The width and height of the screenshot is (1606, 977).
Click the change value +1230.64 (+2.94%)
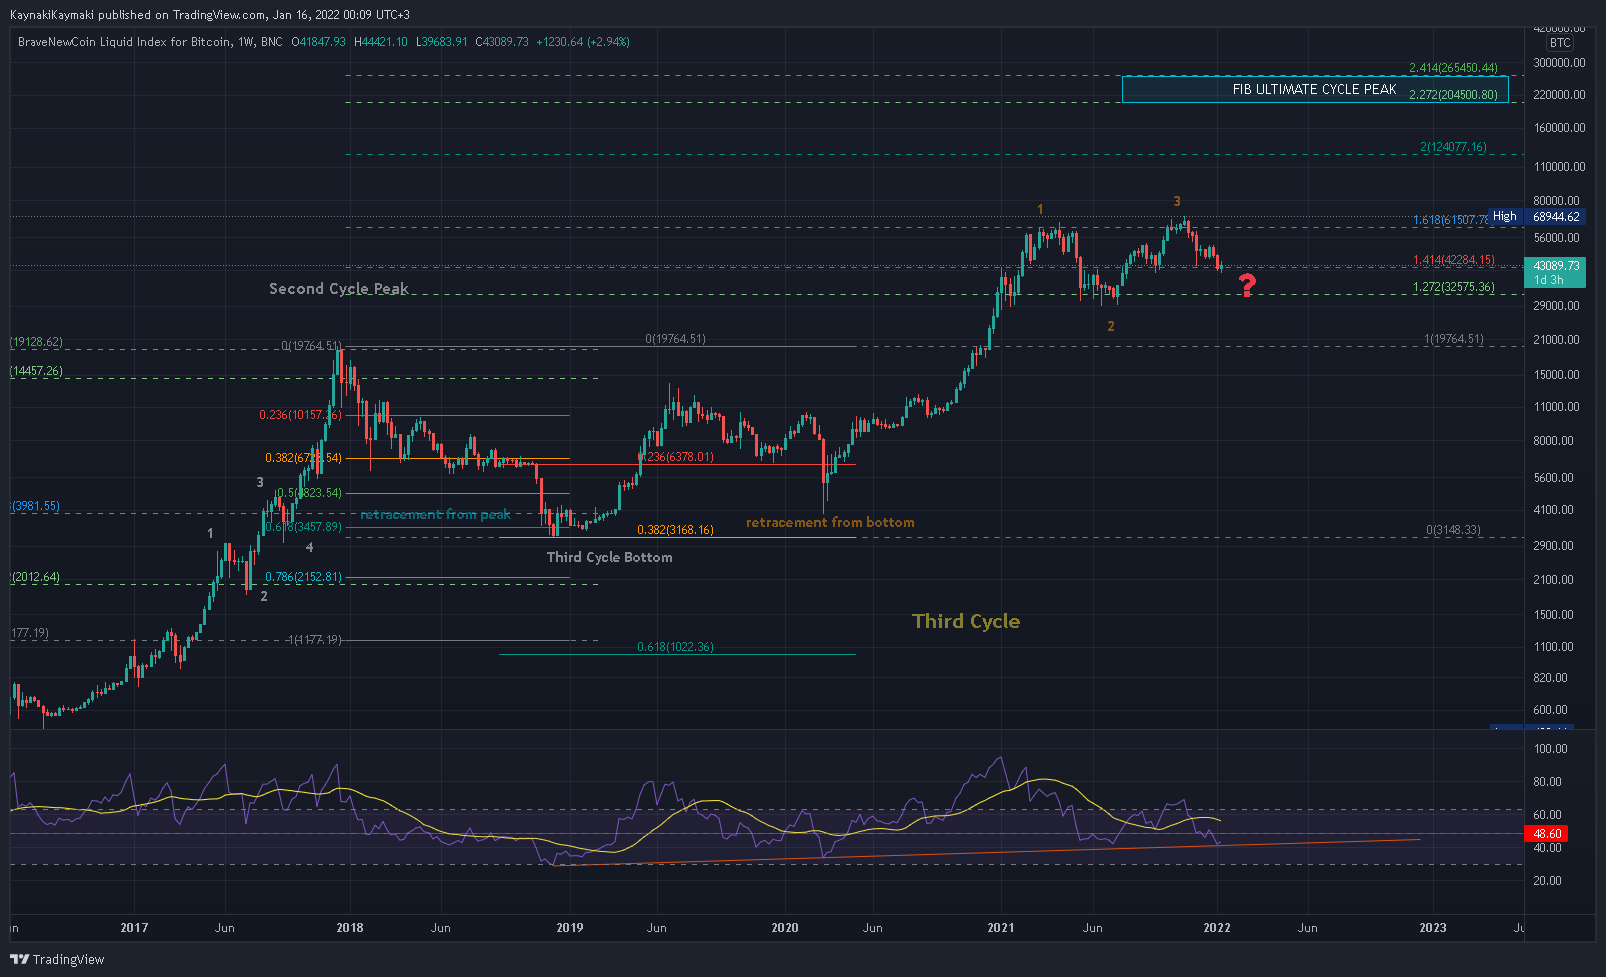coord(583,42)
